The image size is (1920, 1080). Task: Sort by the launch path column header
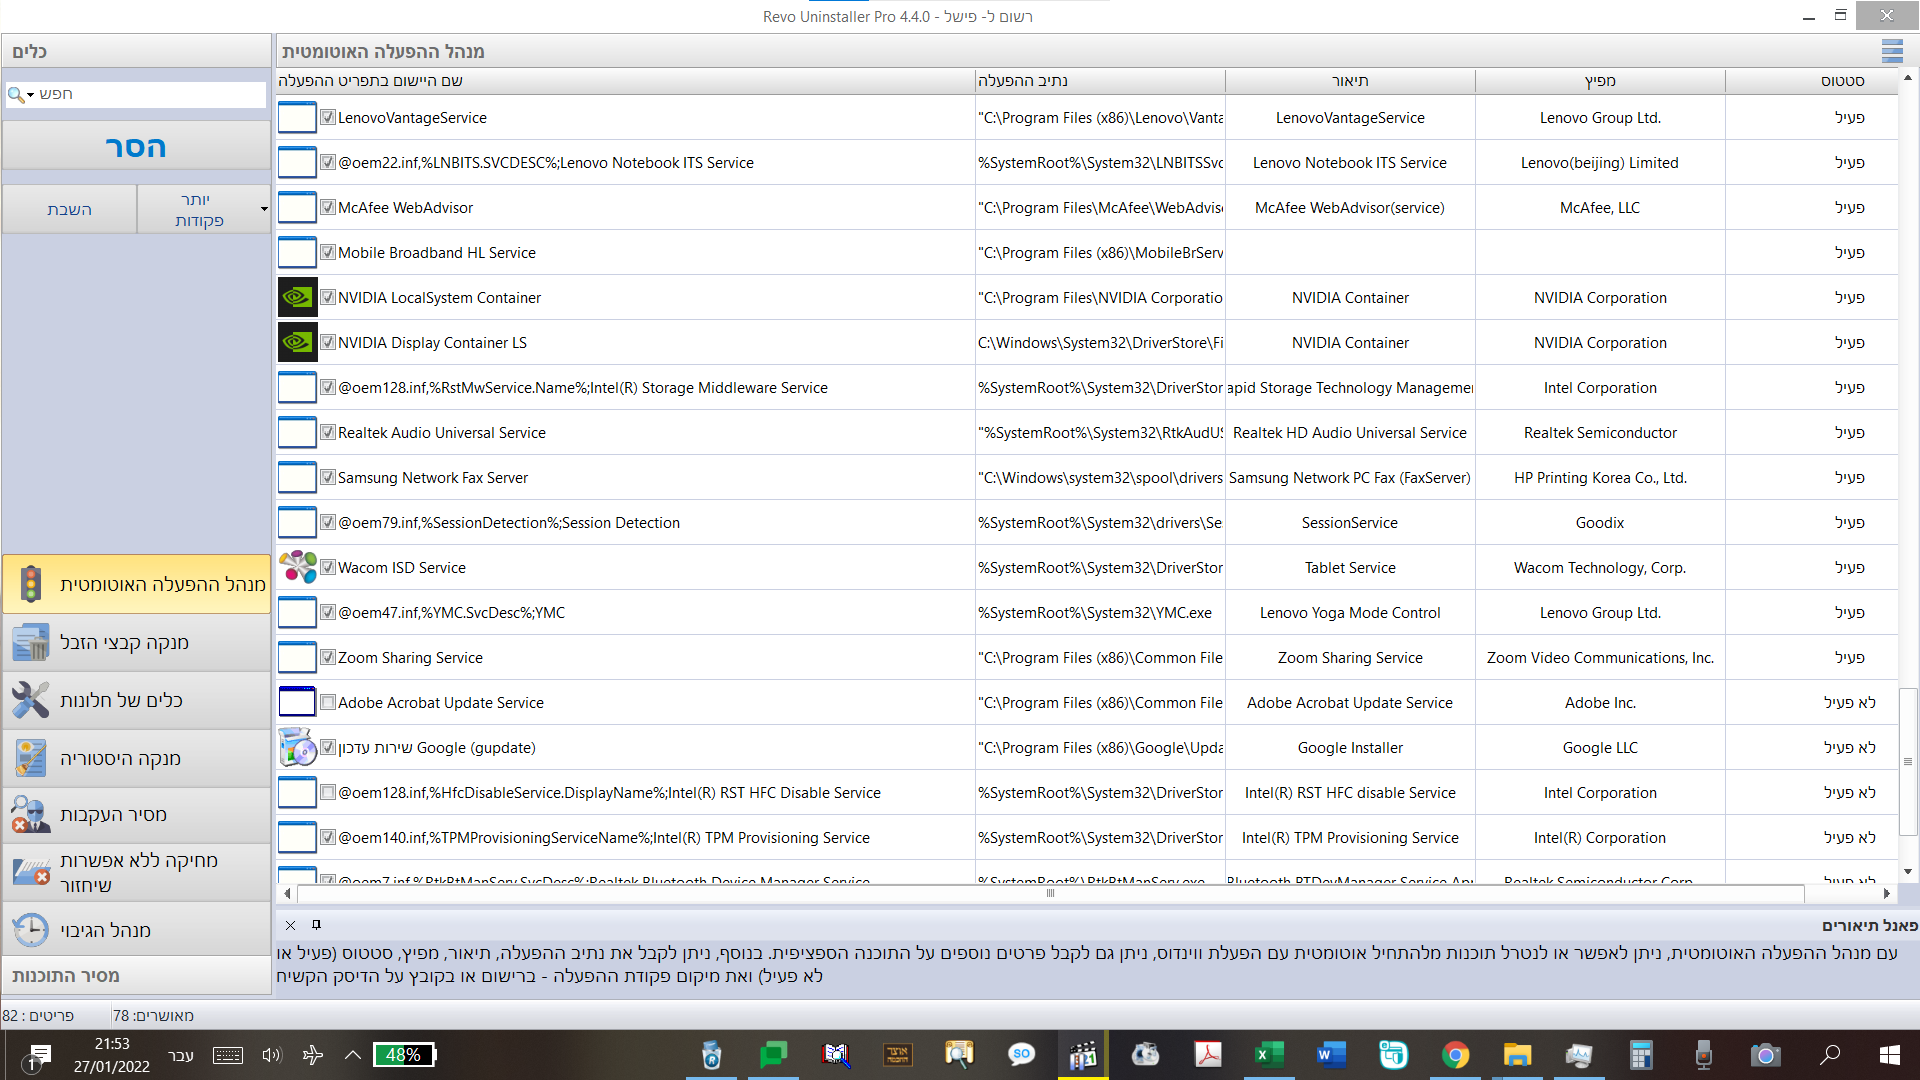[x=1100, y=81]
